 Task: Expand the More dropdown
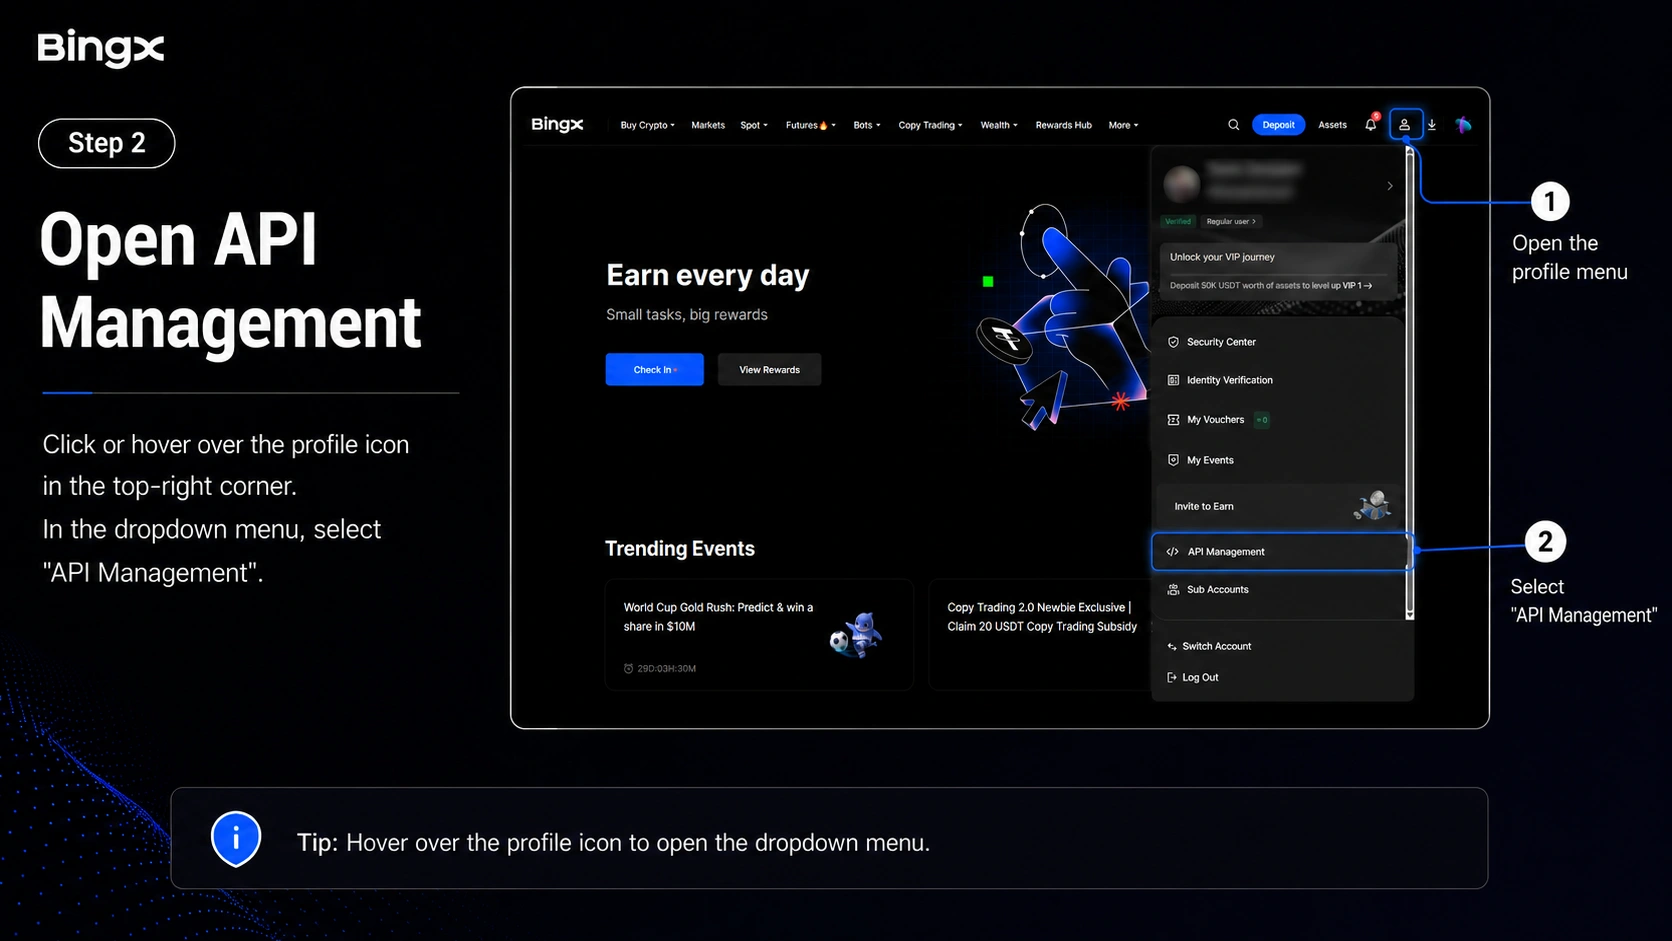pyautogui.click(x=1123, y=125)
